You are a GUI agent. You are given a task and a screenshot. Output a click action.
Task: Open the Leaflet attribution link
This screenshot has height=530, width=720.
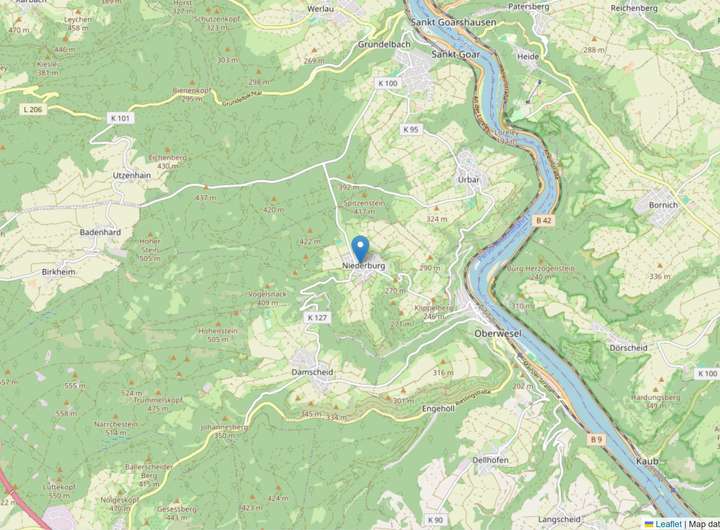[x=668, y=524]
